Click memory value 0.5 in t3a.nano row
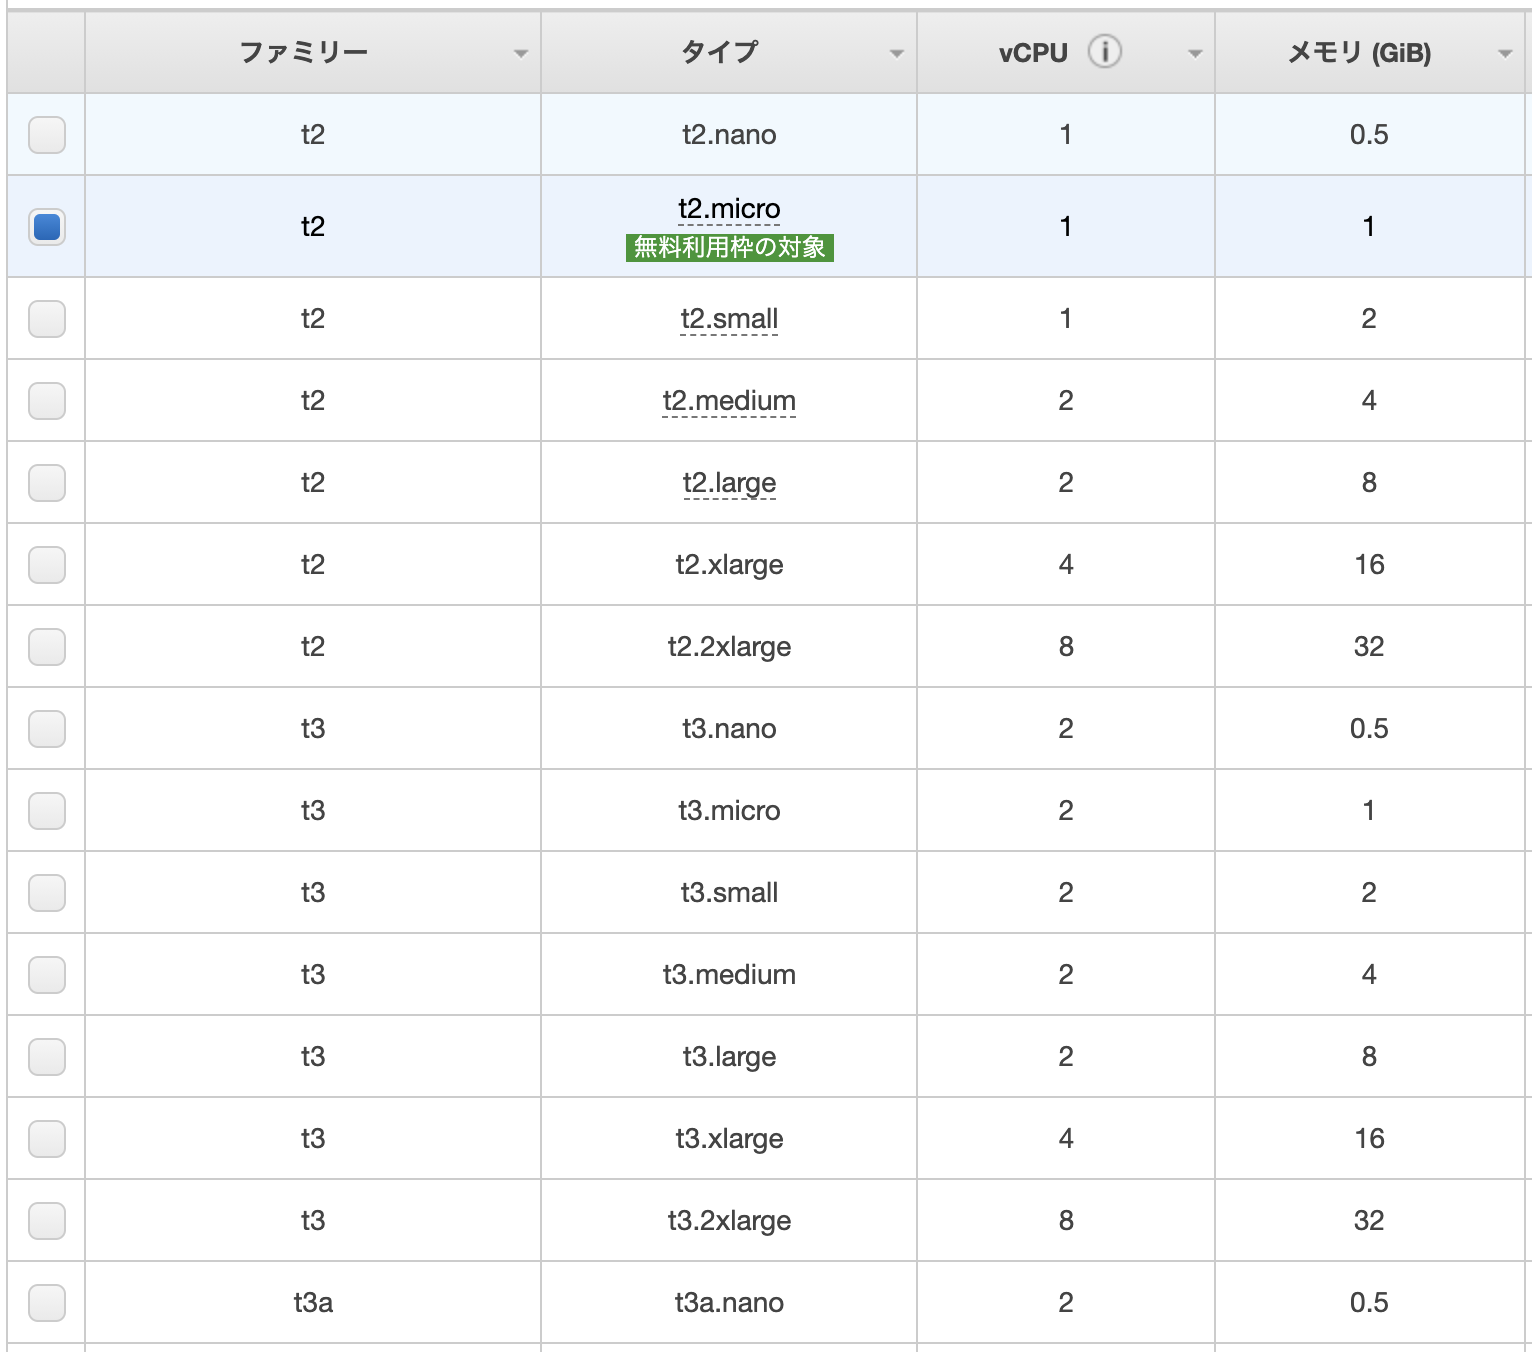 tap(1369, 1303)
